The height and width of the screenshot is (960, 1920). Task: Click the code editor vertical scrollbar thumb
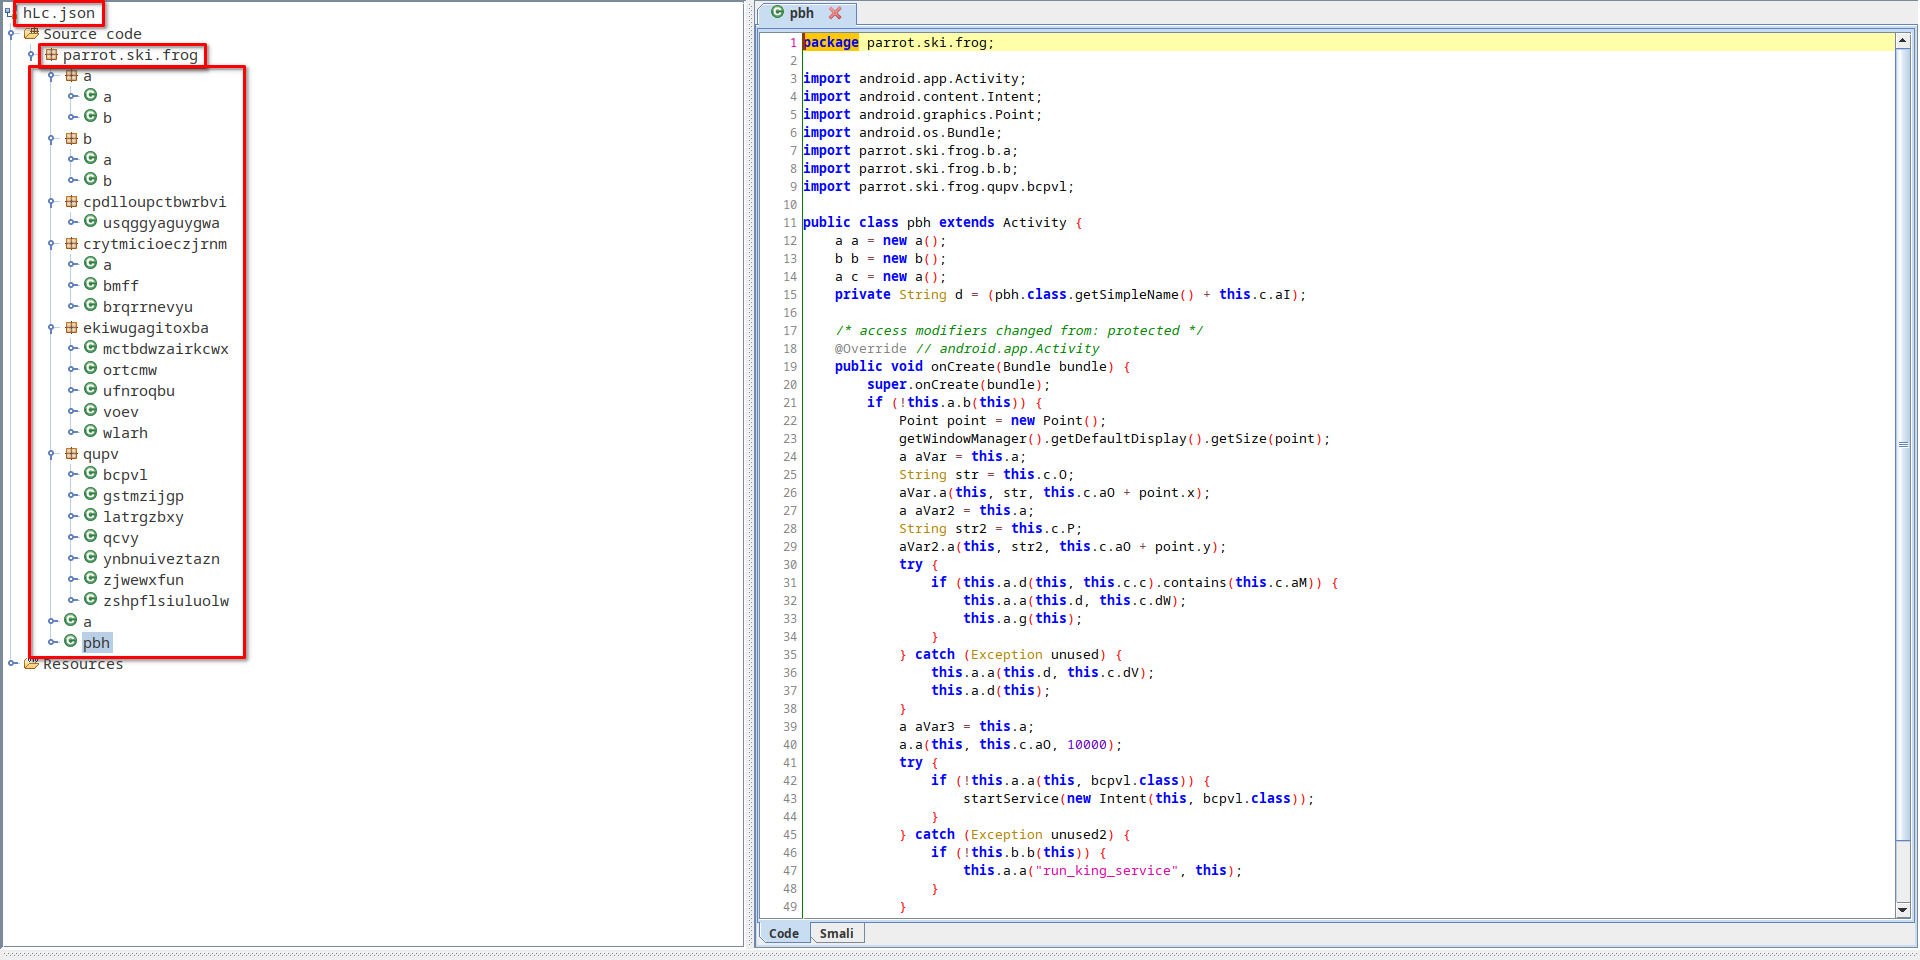(x=1902, y=445)
